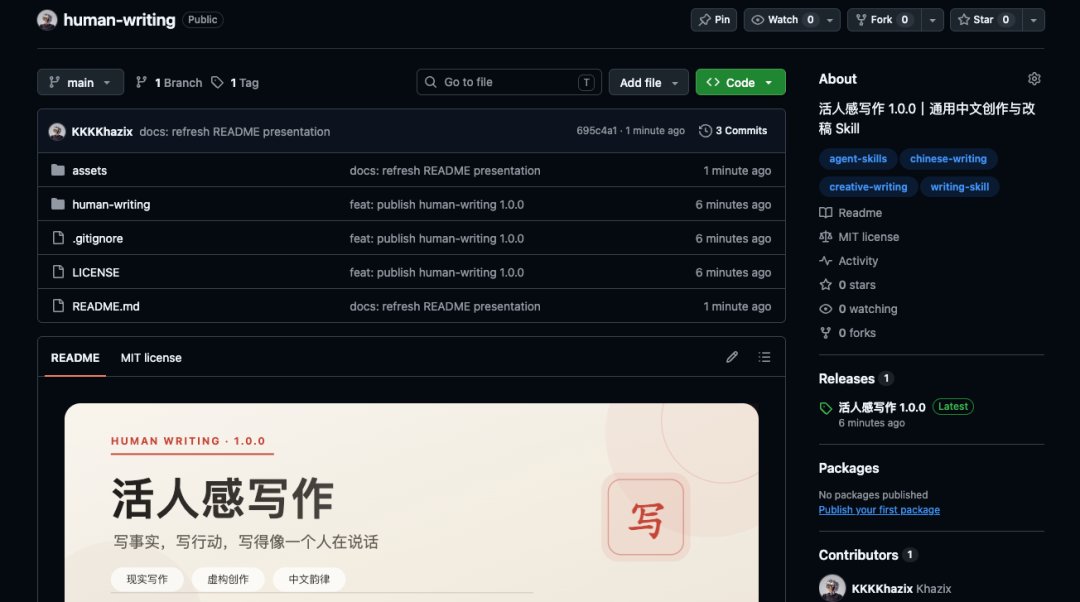Open the main branch selector dropdown
The image size is (1080, 602).
pos(81,82)
